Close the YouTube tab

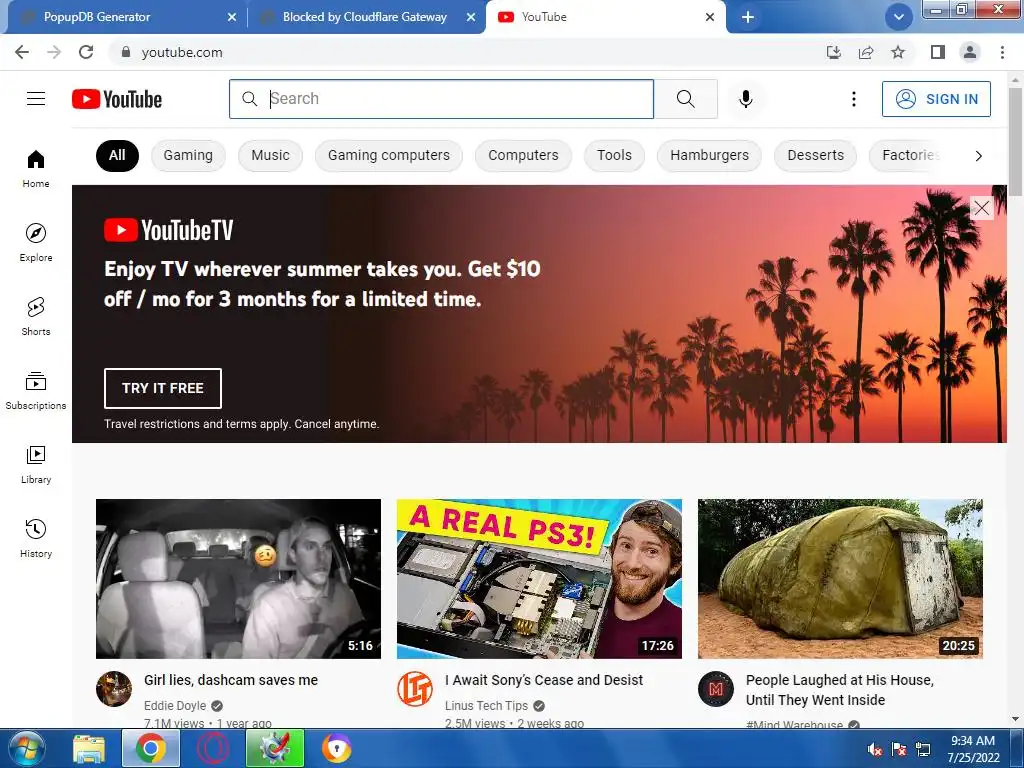coord(710,17)
